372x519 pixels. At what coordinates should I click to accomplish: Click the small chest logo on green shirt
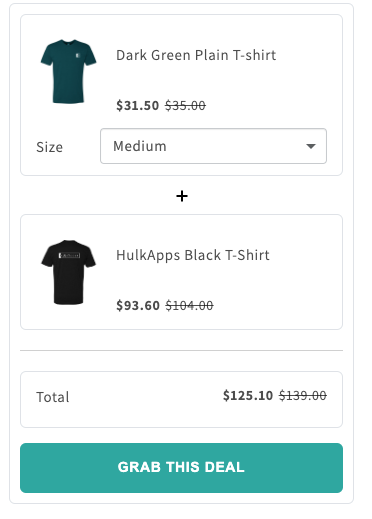[78, 55]
